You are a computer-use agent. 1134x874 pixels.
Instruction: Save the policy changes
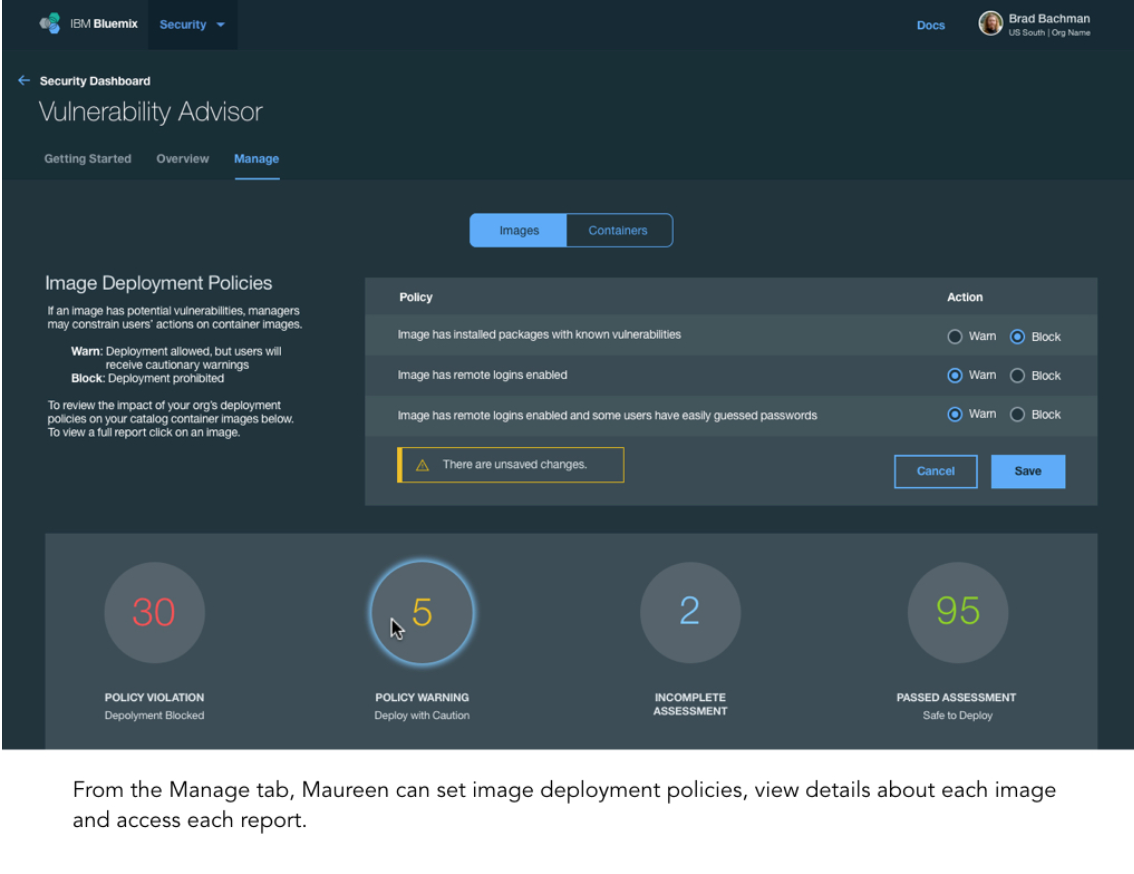pyautogui.click(x=1028, y=471)
